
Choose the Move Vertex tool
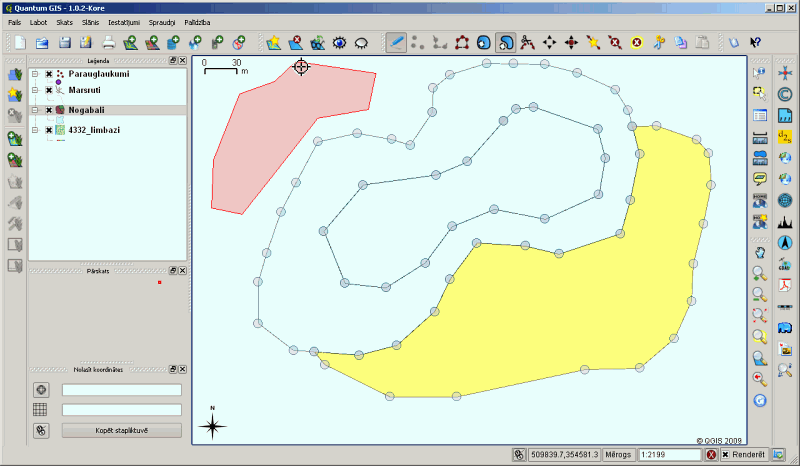coord(571,43)
